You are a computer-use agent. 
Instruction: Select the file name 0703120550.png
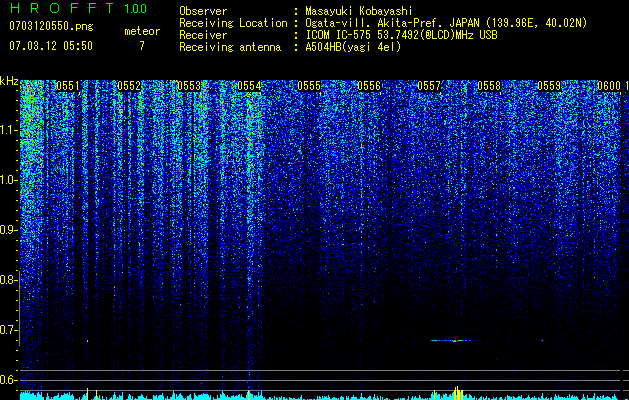point(51,26)
